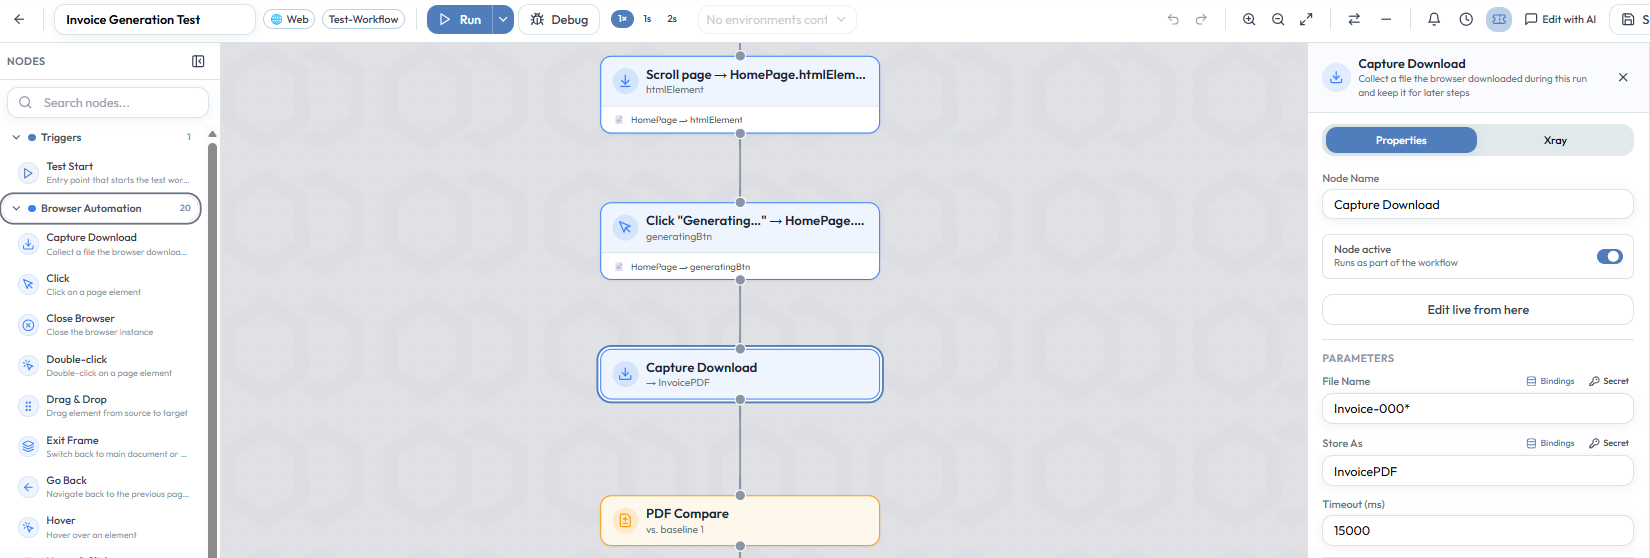Click the nodes list scrollbar
1650x558 pixels.
212,350
